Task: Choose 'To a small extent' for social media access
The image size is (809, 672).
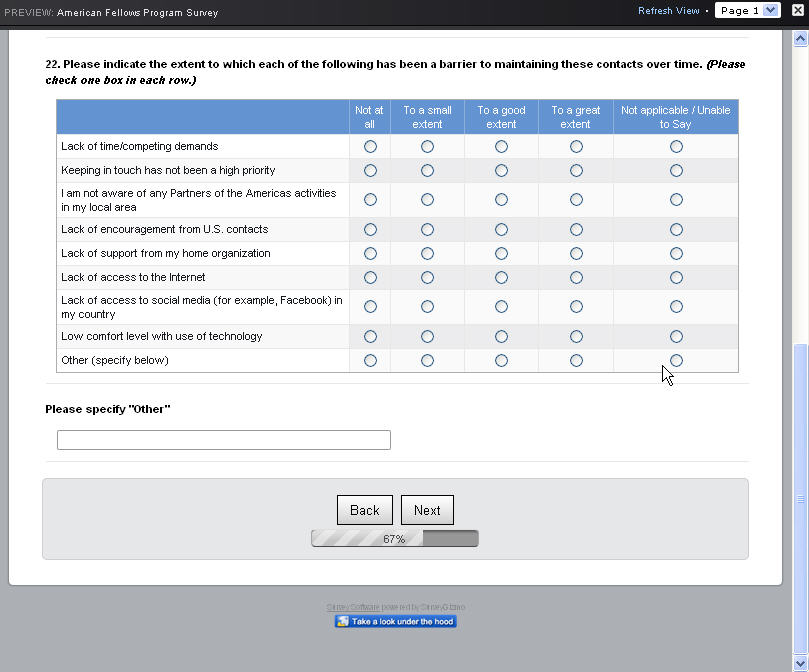Action: click(427, 306)
